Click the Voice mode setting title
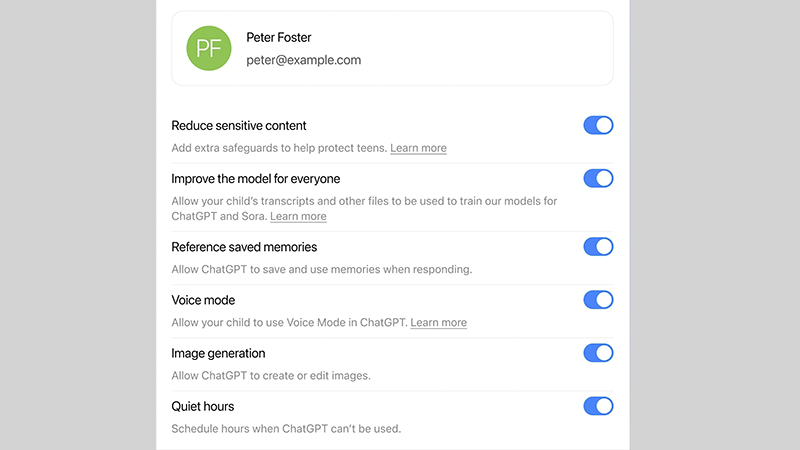 pyautogui.click(x=203, y=300)
